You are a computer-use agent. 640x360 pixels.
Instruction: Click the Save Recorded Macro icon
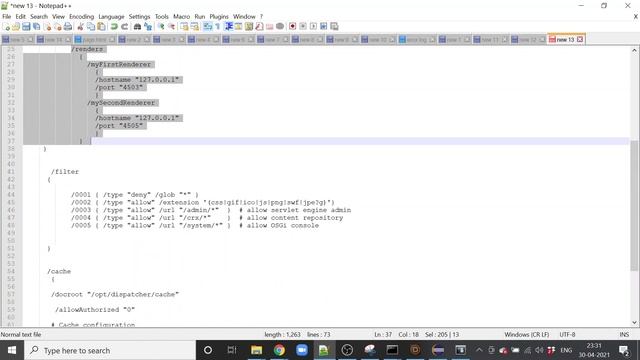pos(334,27)
